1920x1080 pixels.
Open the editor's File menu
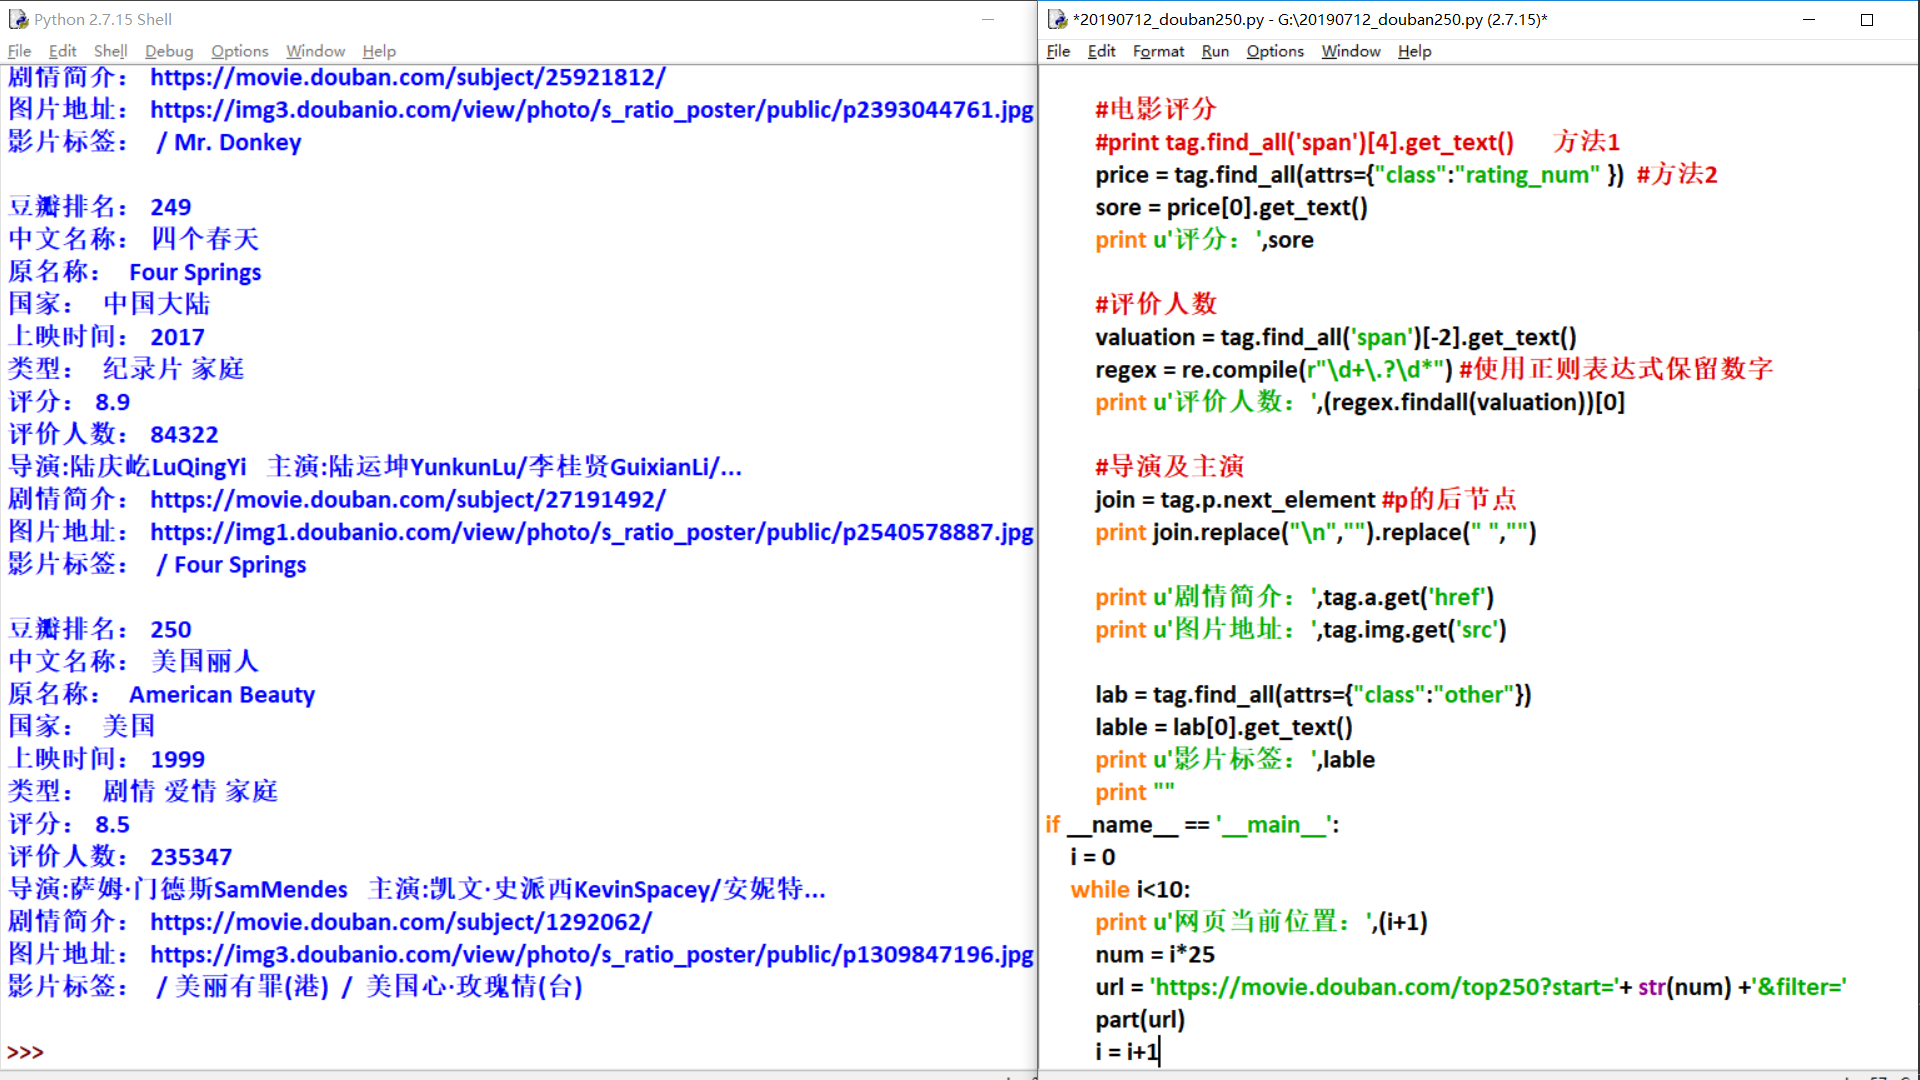1058,51
